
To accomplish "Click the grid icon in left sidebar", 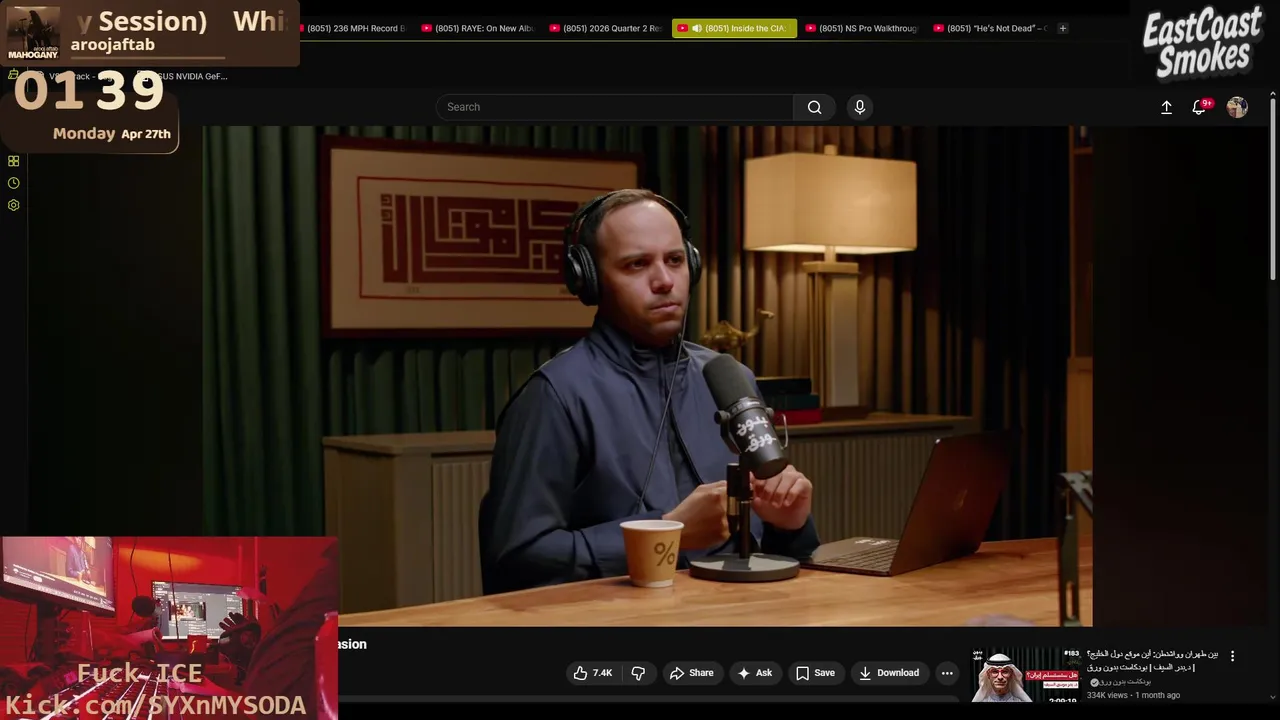I will (x=13, y=161).
